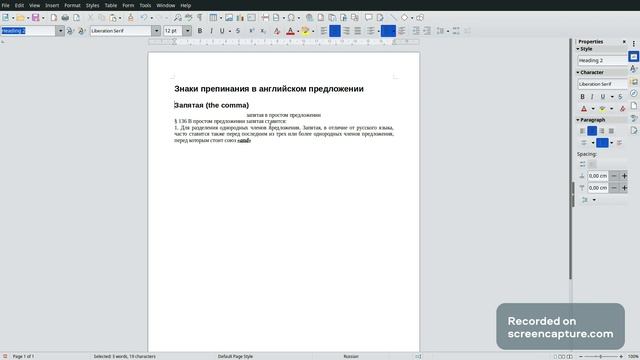Click above paragraph spacing 0,00 cm field

[598, 176]
